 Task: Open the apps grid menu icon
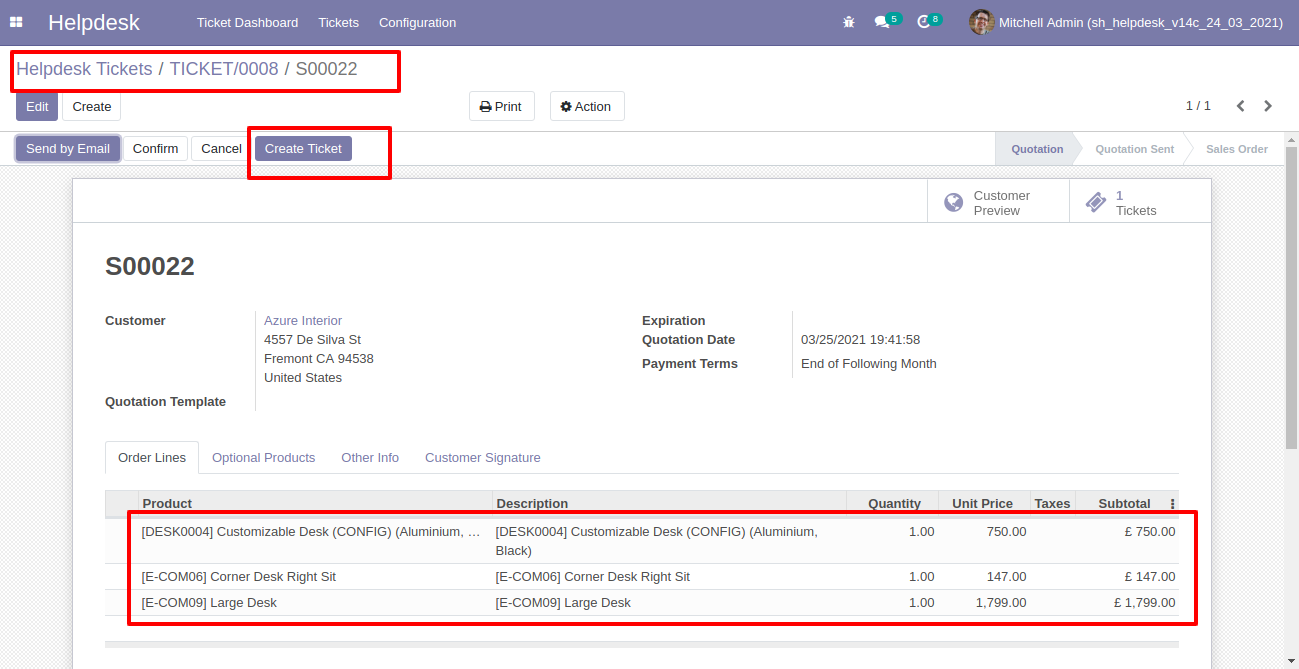coord(16,22)
